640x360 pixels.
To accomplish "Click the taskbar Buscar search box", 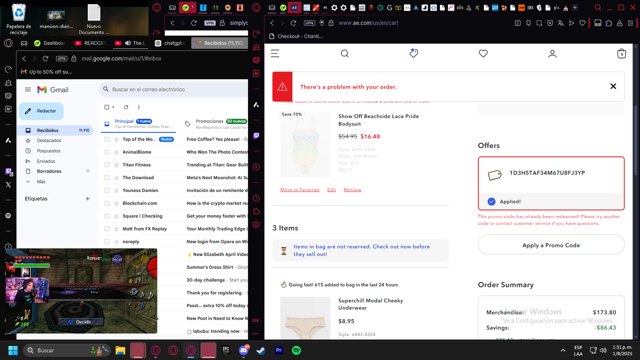I will (66, 350).
